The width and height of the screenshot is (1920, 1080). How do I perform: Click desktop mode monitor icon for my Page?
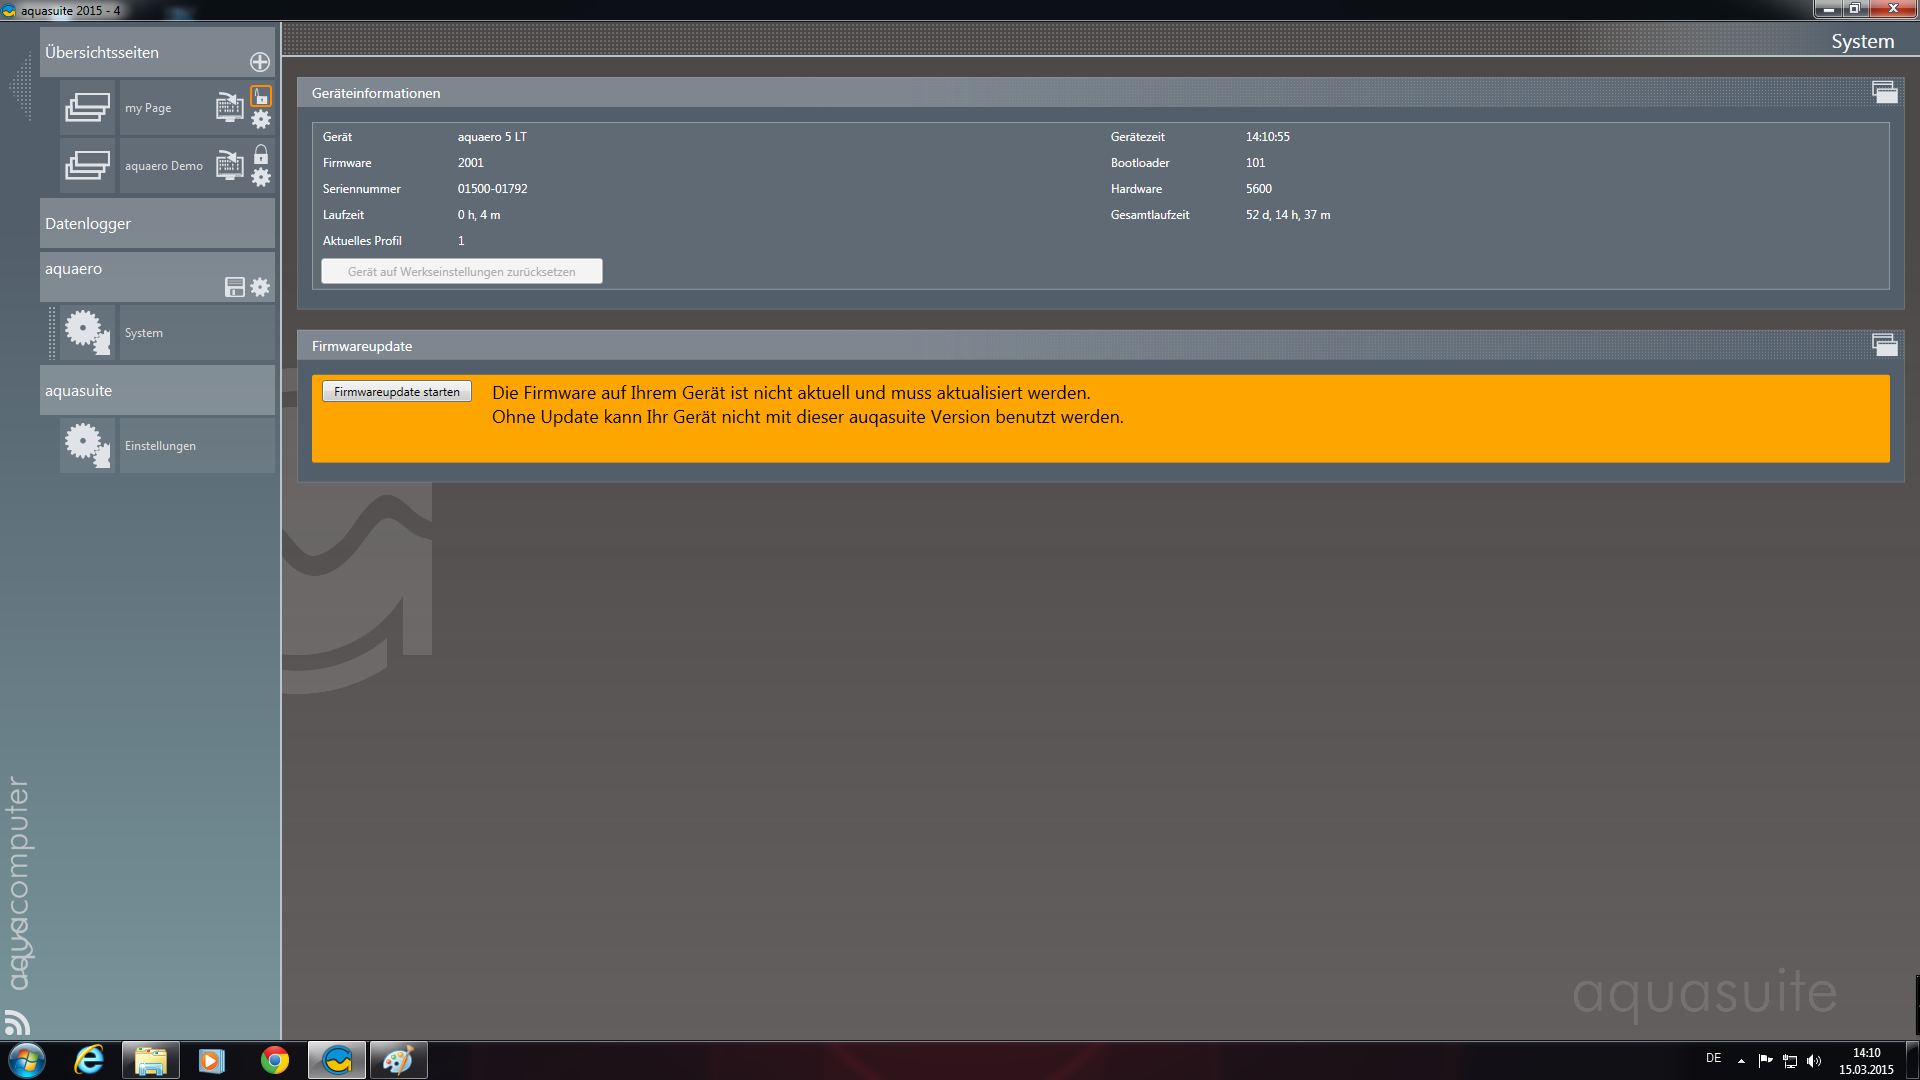point(230,107)
